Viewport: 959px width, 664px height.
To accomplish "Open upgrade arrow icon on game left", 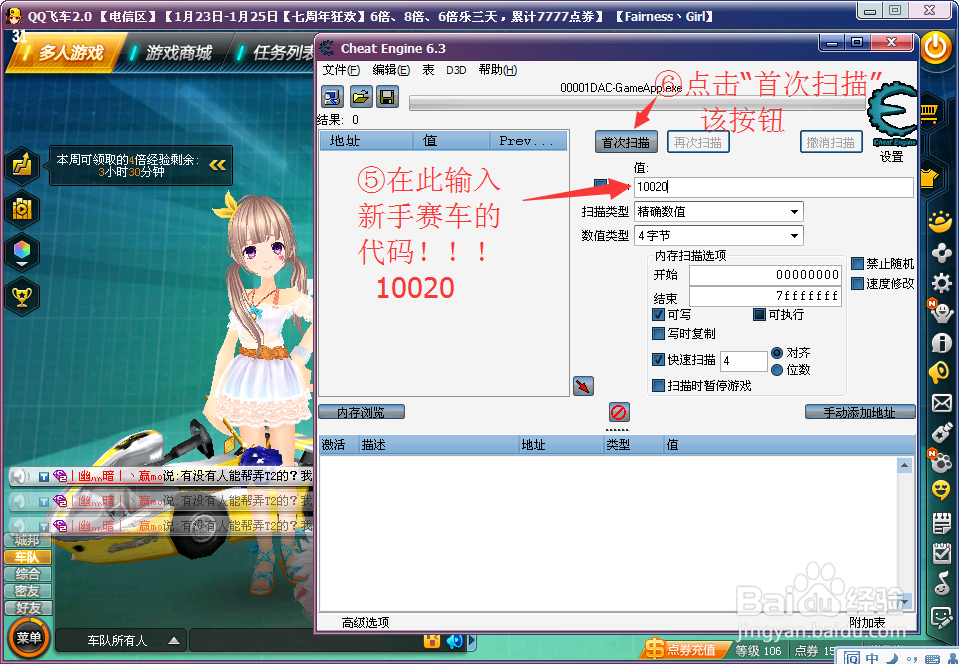I will (22, 165).
